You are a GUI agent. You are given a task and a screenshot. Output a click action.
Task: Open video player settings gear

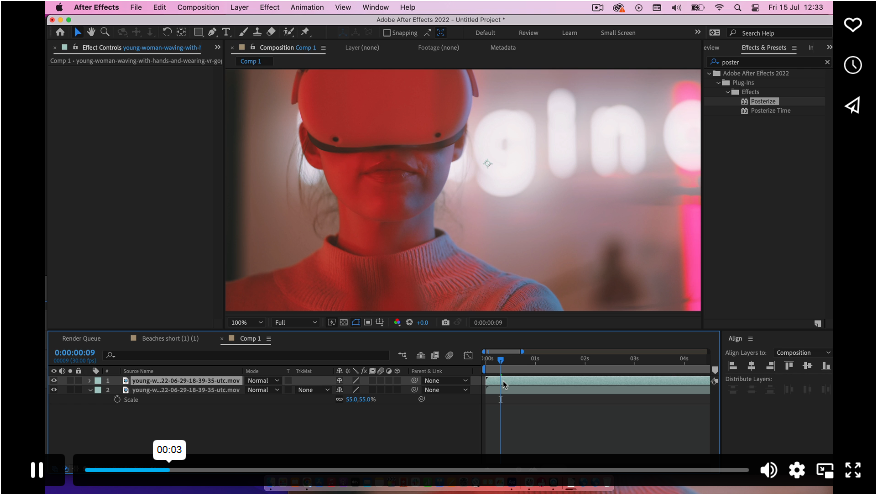tap(796, 470)
